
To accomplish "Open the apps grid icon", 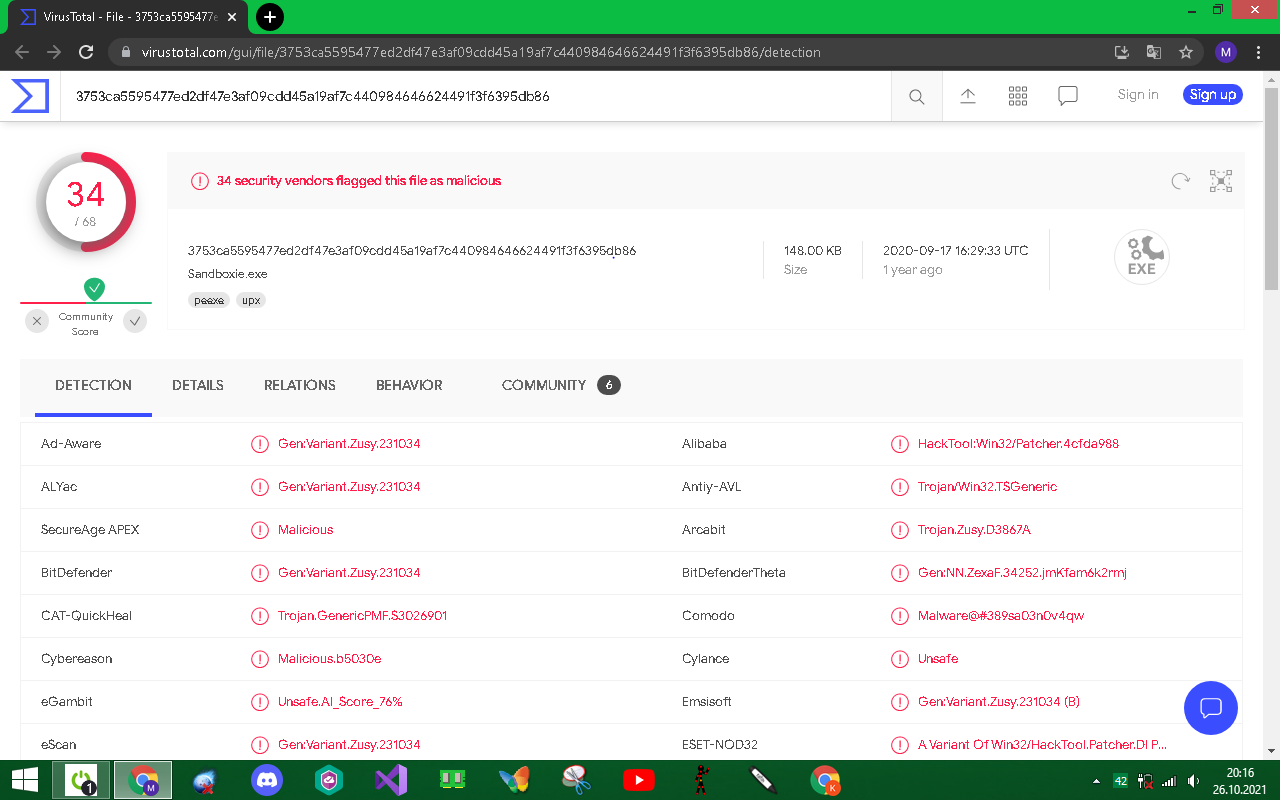I will coord(1018,96).
